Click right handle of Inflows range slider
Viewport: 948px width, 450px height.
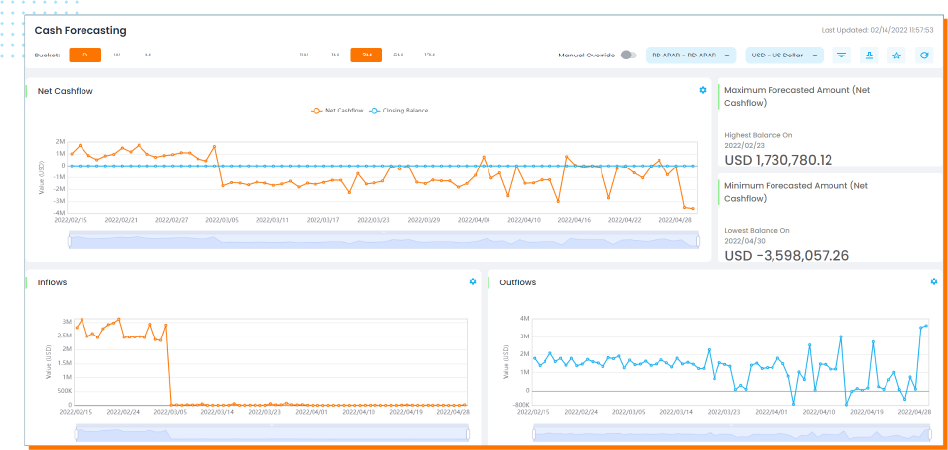click(x=467, y=434)
